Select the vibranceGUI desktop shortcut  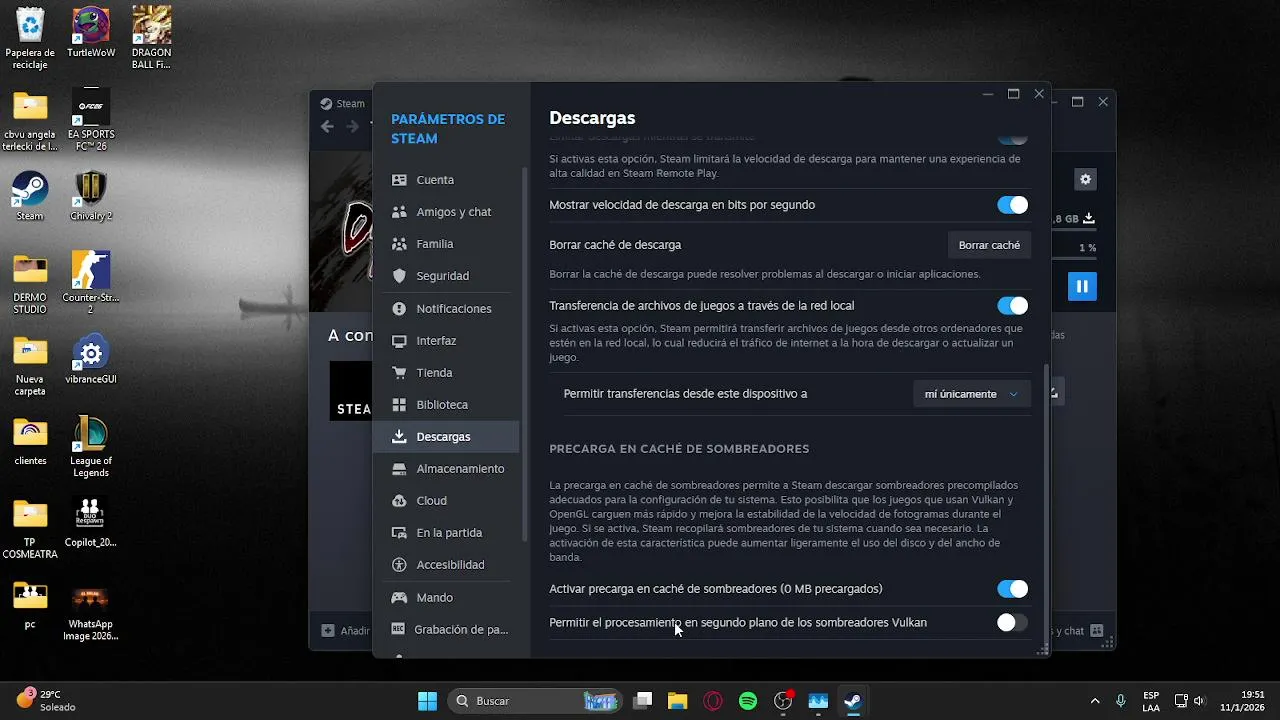click(91, 360)
